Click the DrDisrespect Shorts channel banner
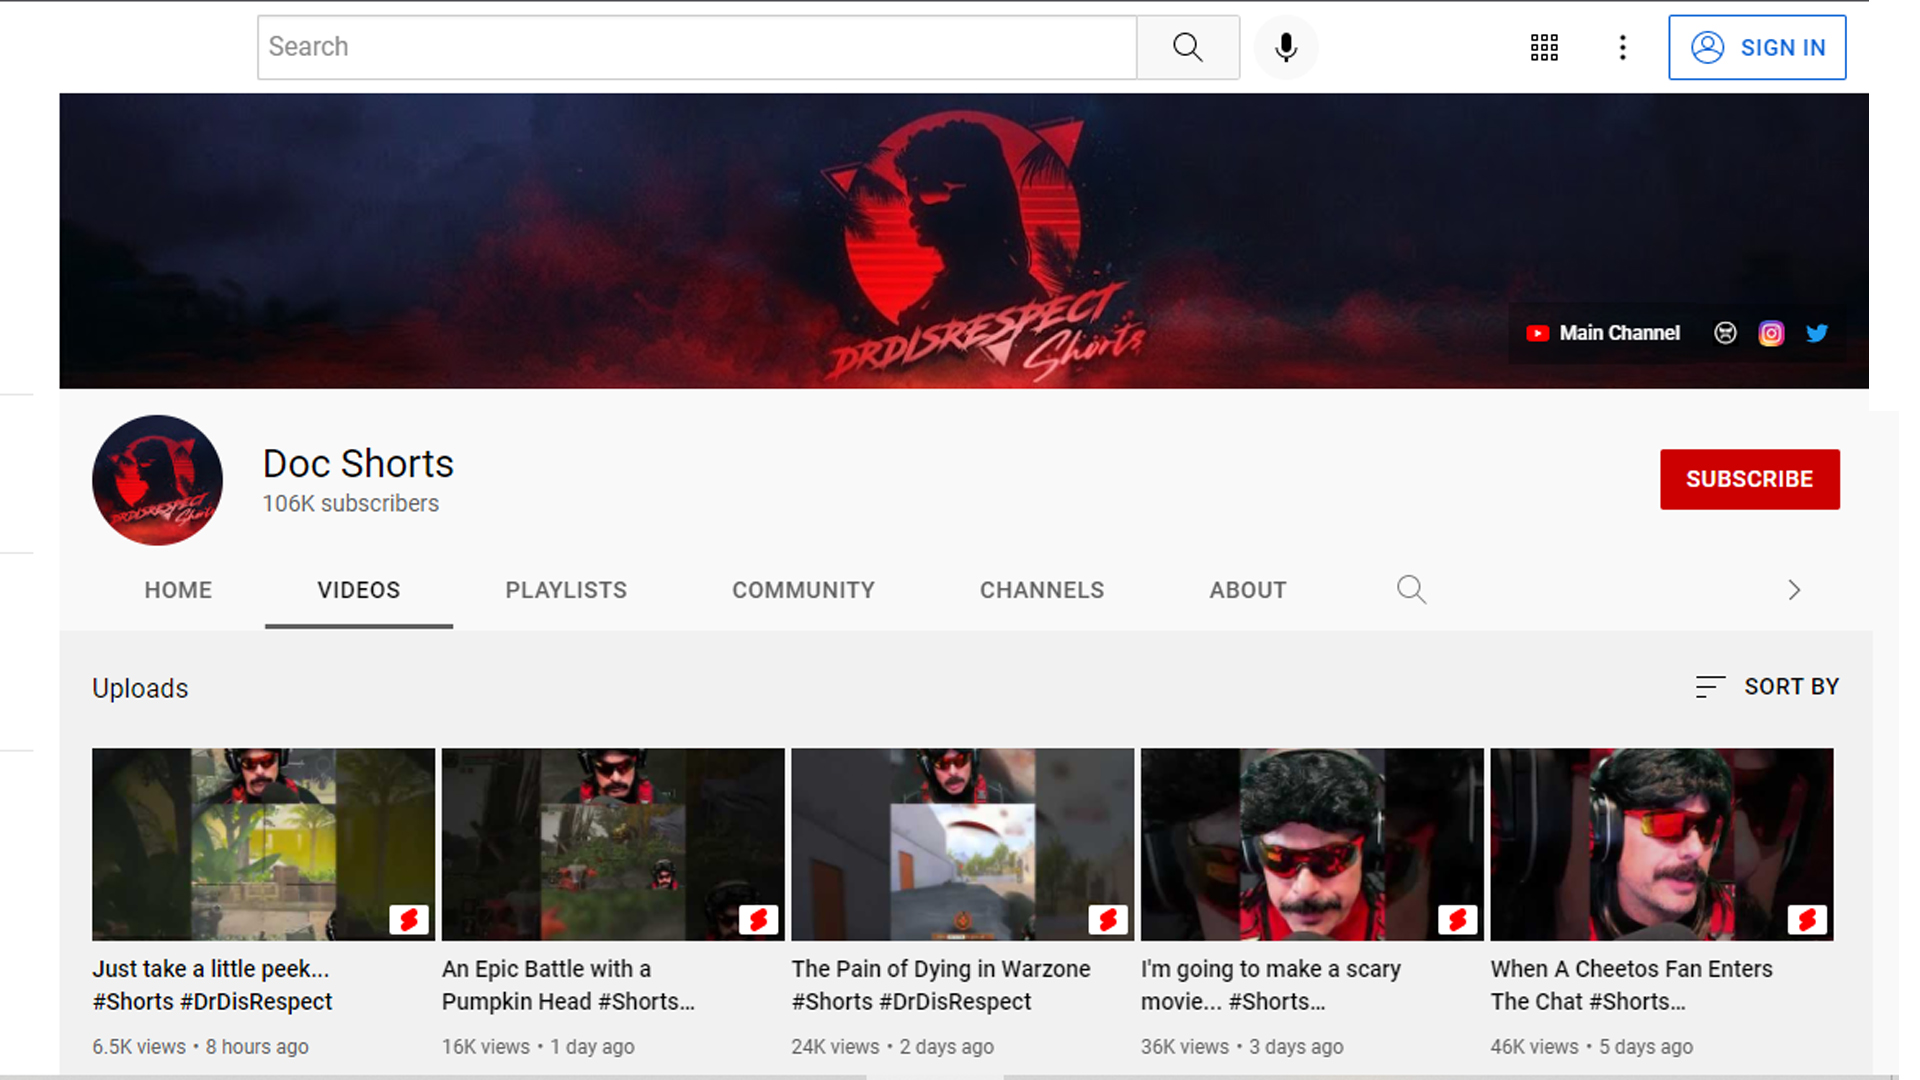Screen dimensions: 1920x1080 pos(964,241)
